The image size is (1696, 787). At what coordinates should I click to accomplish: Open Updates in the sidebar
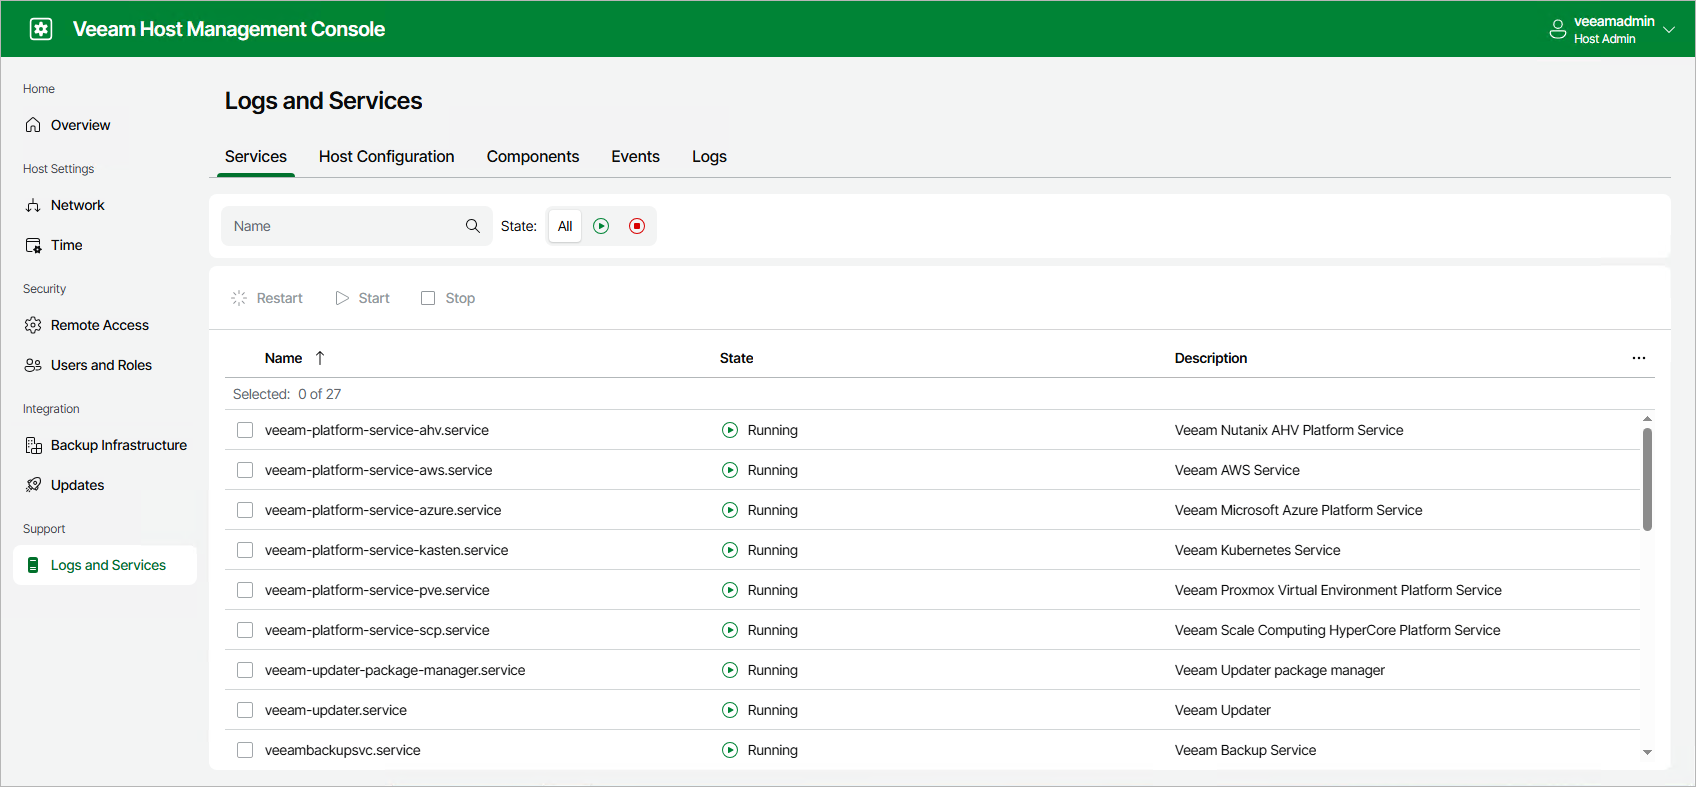[105, 485]
